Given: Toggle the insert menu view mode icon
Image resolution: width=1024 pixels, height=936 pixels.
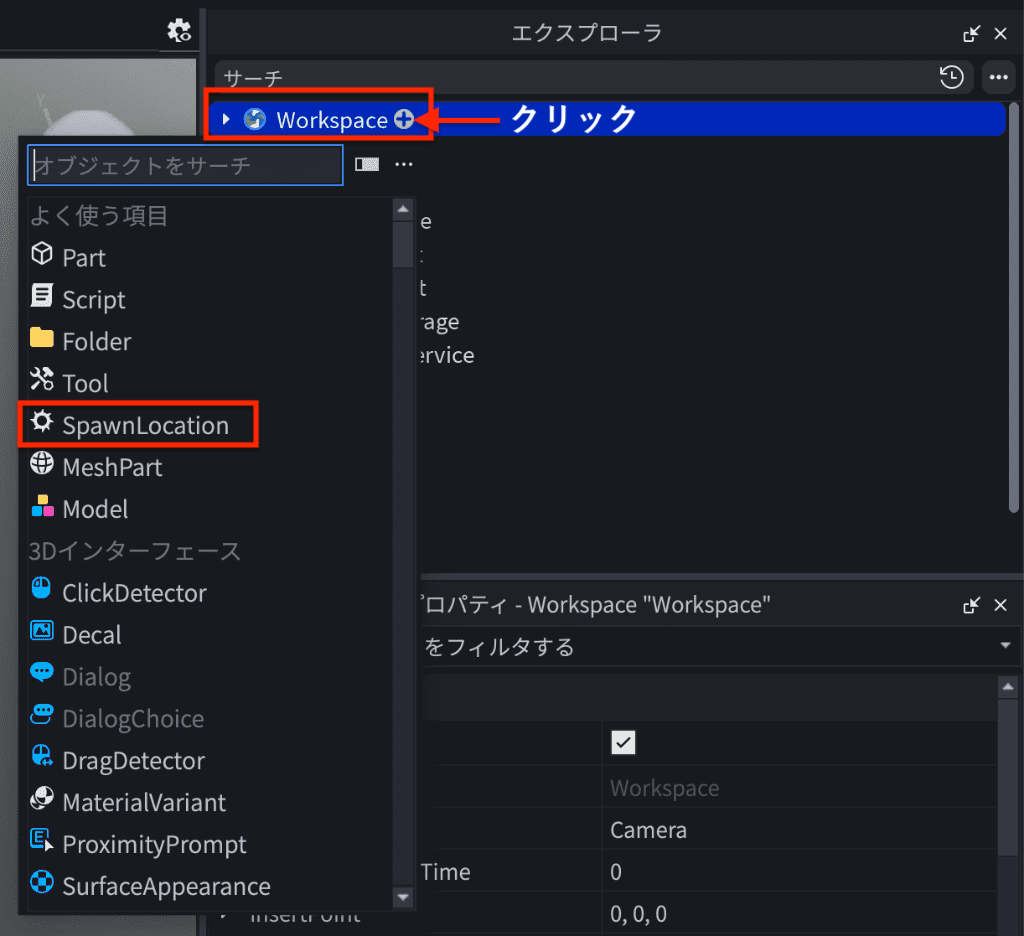Looking at the screenshot, I should 367,165.
